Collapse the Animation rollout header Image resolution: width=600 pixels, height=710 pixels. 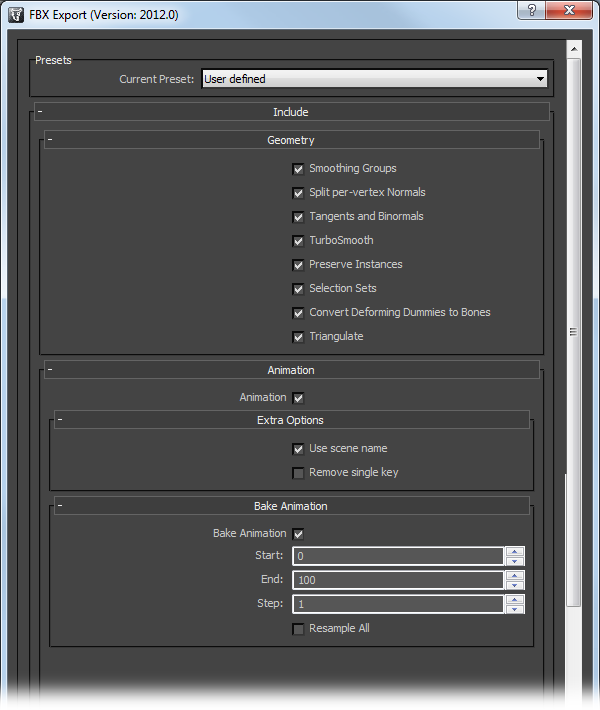pyautogui.click(x=292, y=370)
